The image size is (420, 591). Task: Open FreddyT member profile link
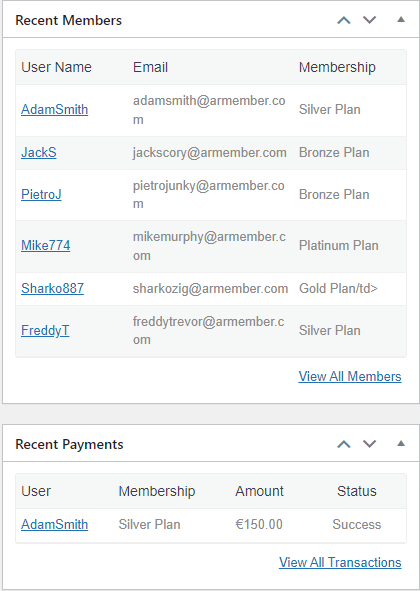[x=45, y=331]
